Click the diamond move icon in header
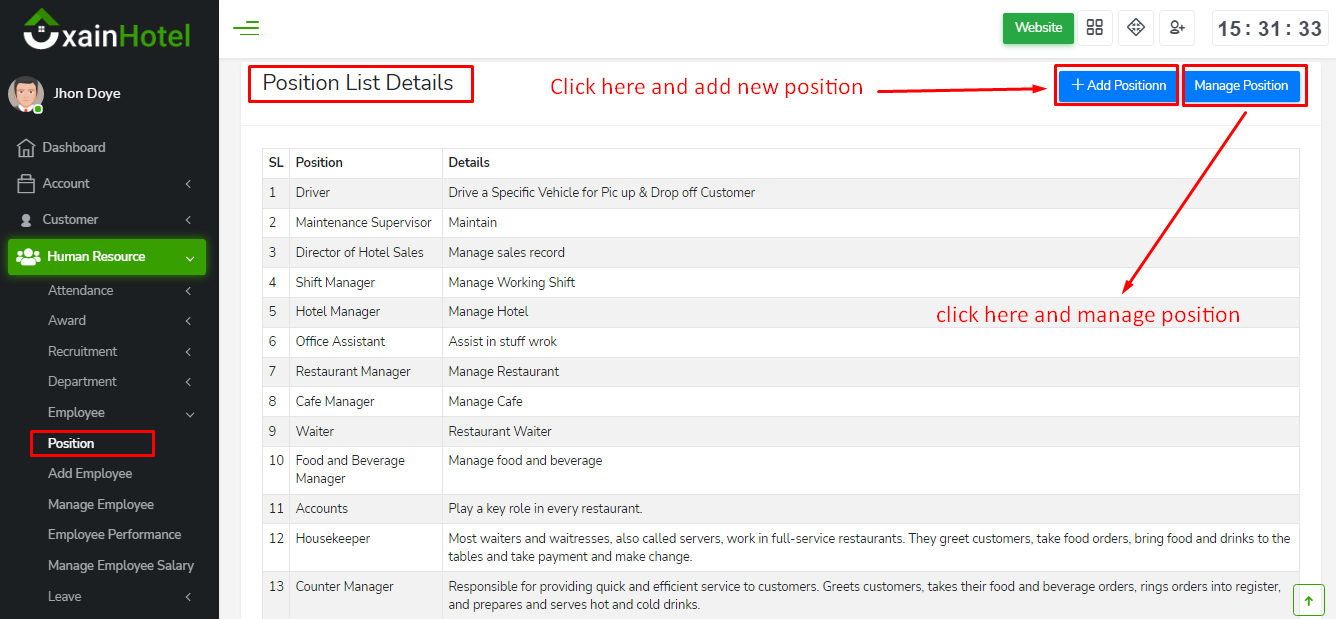This screenshot has height=619, width=1336. point(1136,28)
